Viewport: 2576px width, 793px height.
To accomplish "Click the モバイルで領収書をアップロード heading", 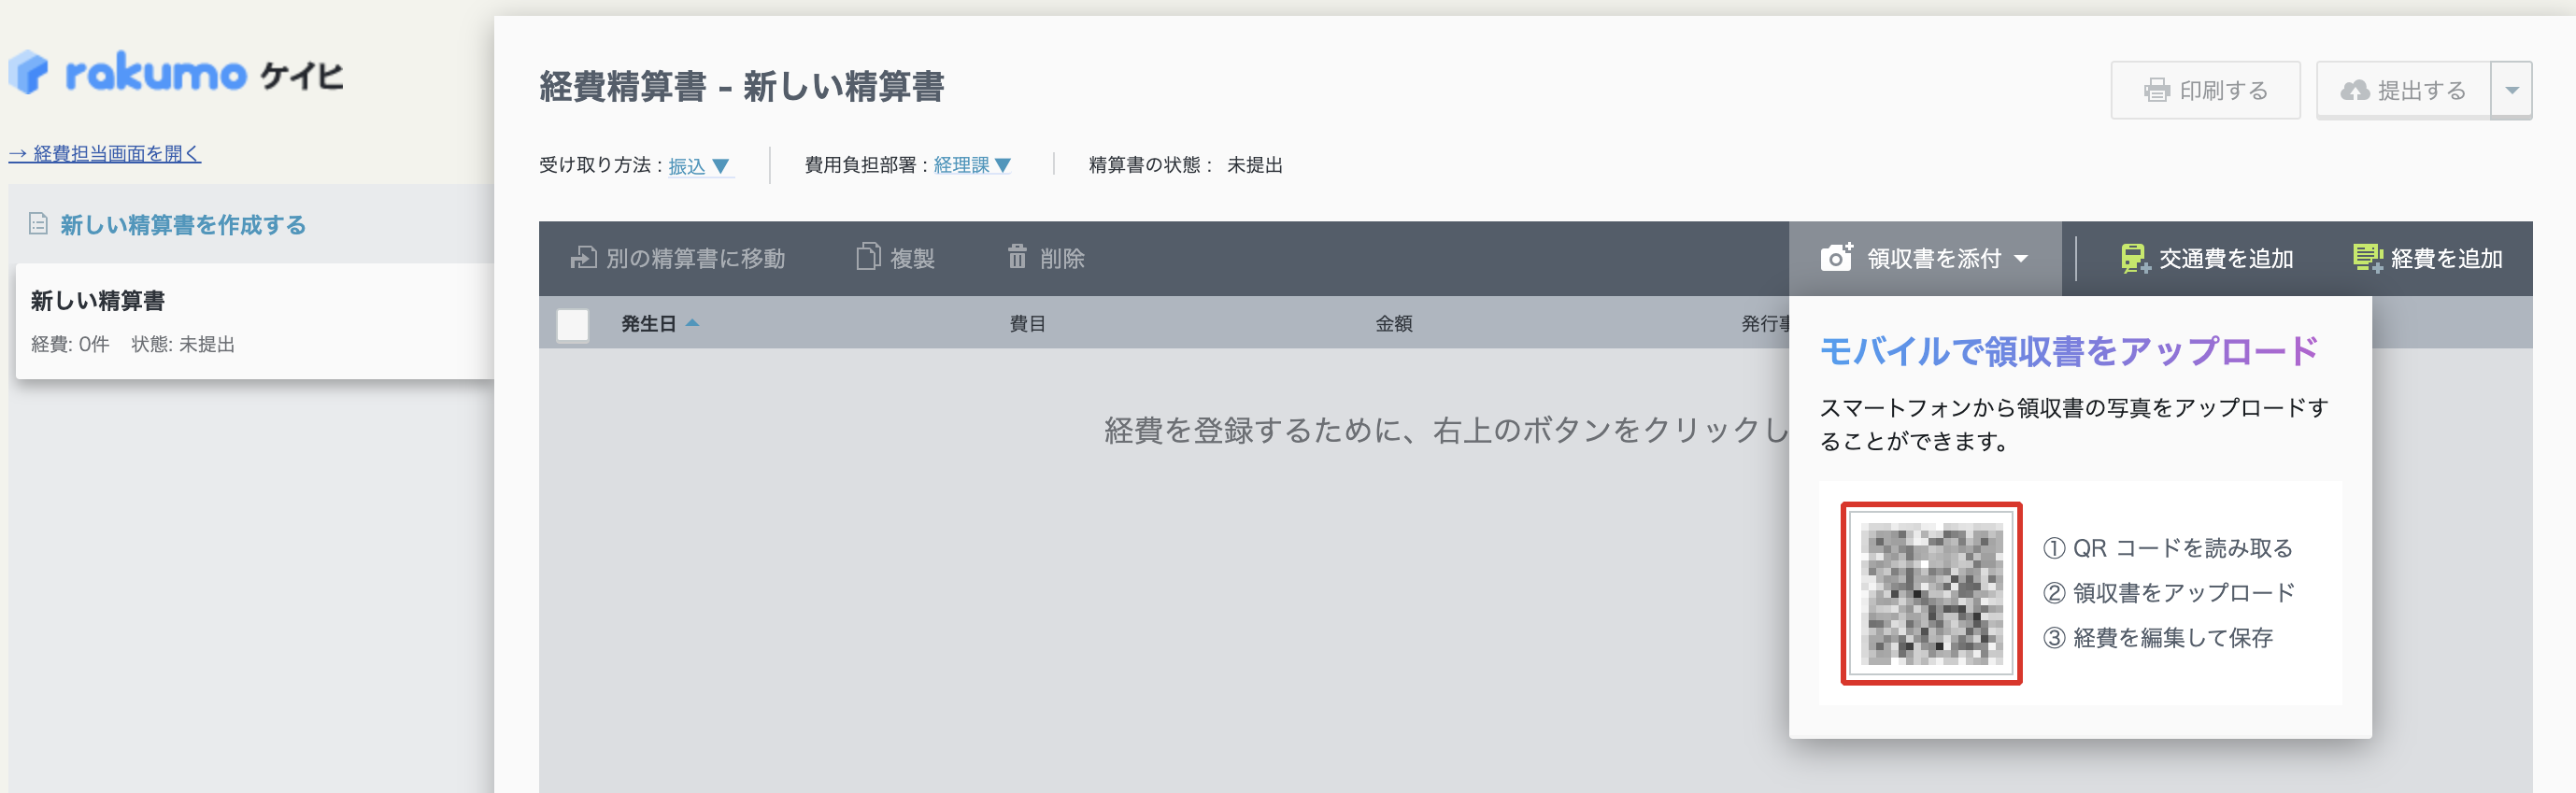I will [2068, 351].
